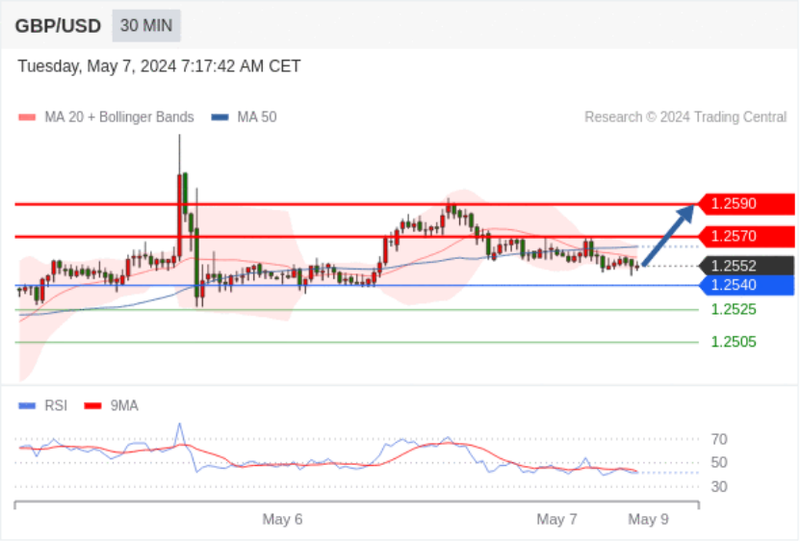
Task: Select the 1.2590 red resistance tag
Action: (746, 204)
